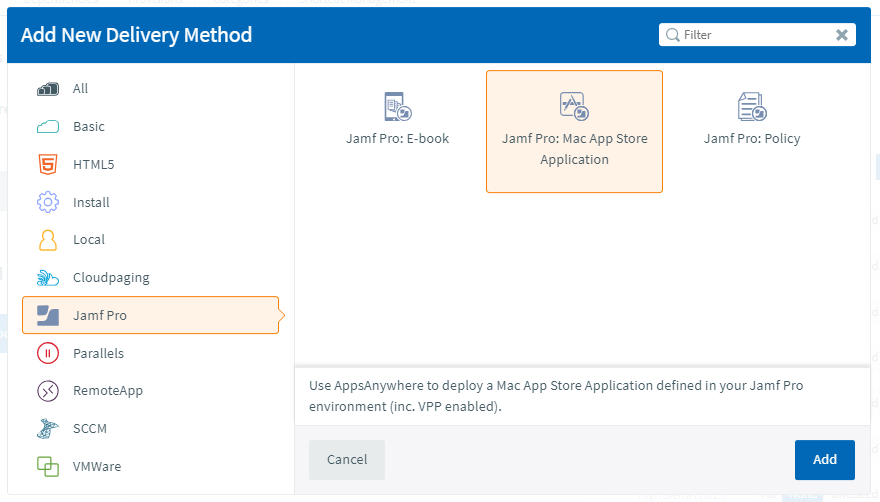Image resolution: width=880 pixels, height=502 pixels.
Task: Click the All category stacked icon
Action: coord(48,89)
